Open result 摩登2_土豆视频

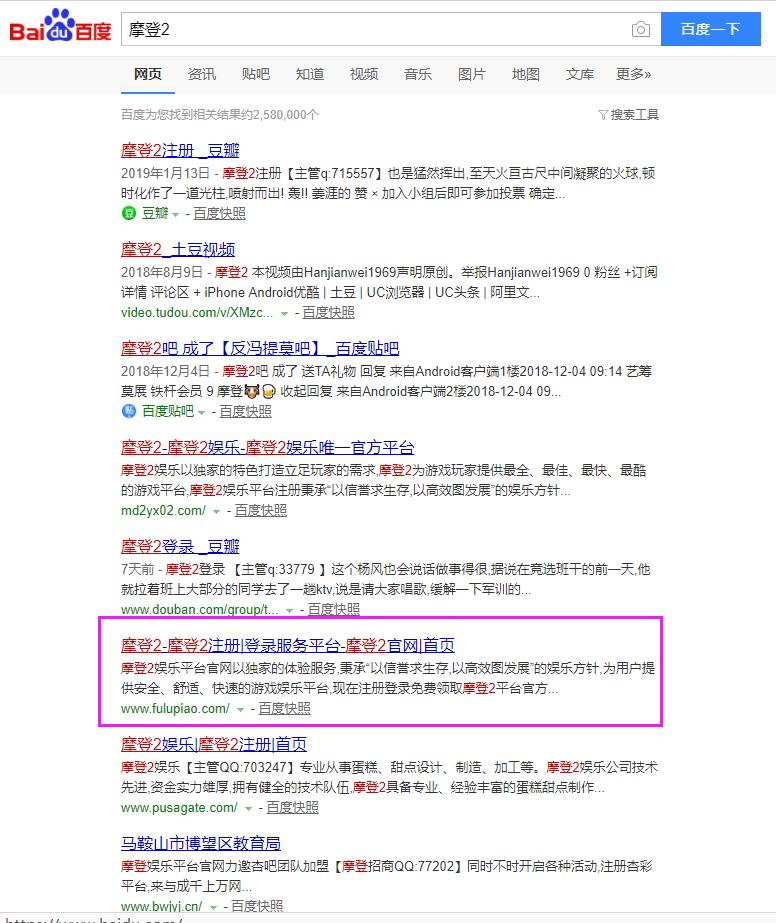(x=178, y=249)
